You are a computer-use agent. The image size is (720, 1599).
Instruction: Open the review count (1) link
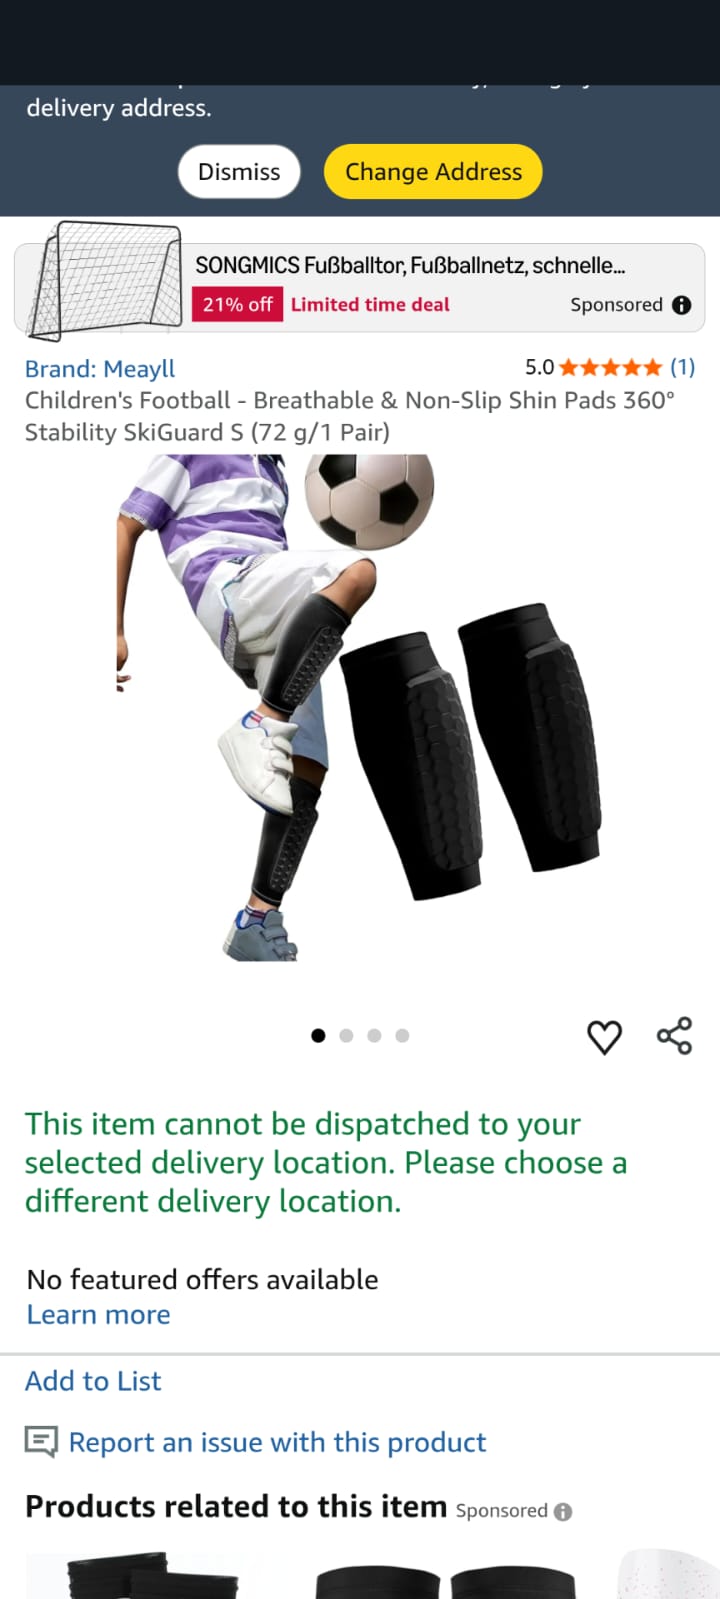tap(683, 367)
